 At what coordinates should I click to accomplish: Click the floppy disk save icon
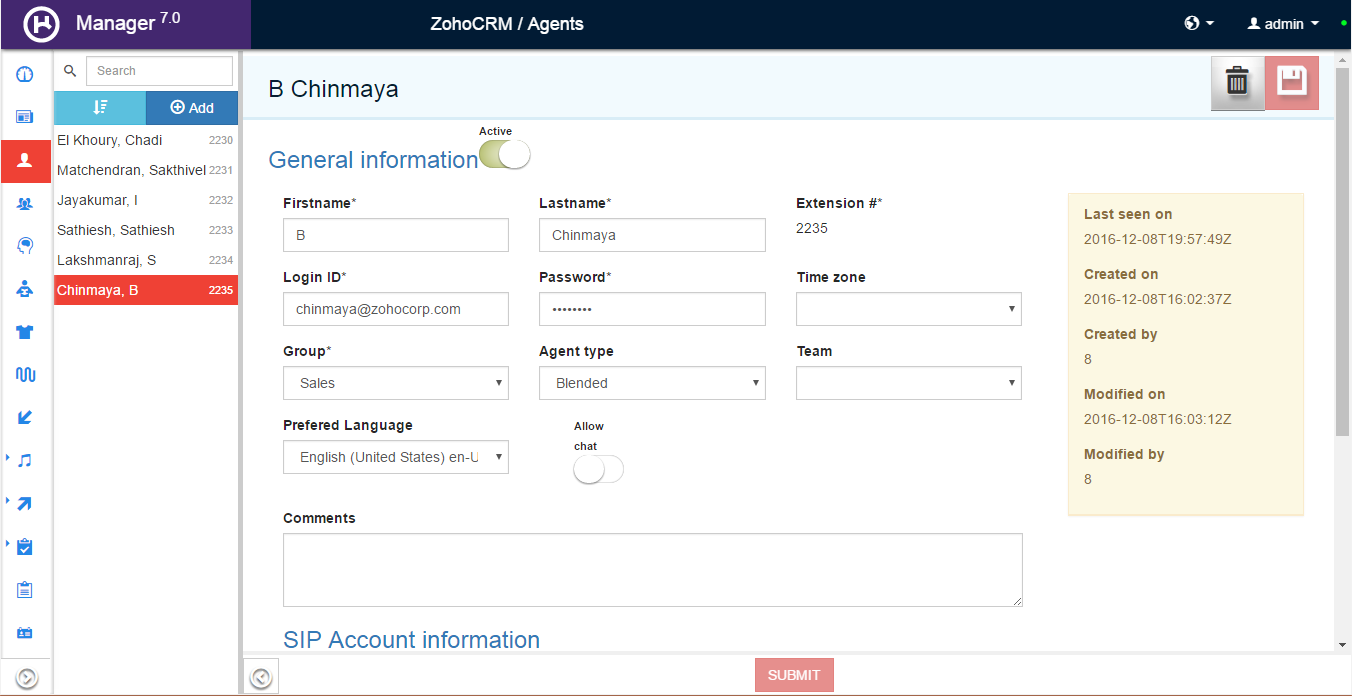point(1292,83)
